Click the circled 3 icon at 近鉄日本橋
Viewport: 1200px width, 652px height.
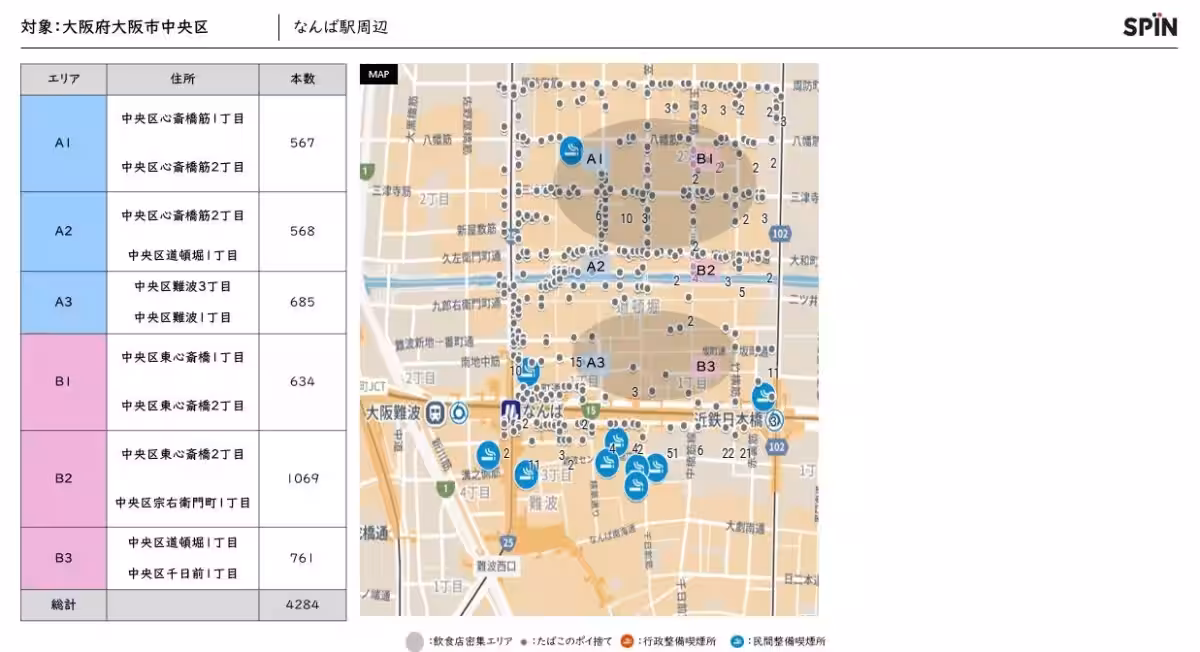coord(775,421)
